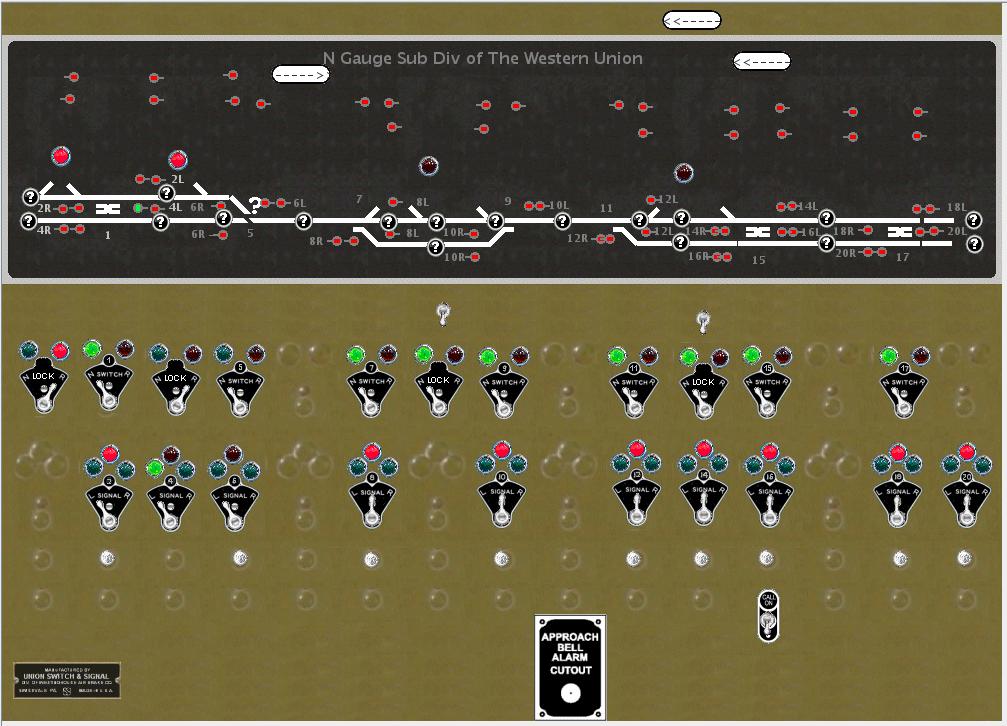Click the '6L' signal label
This screenshot has width=1007, height=726.
tap(300, 203)
